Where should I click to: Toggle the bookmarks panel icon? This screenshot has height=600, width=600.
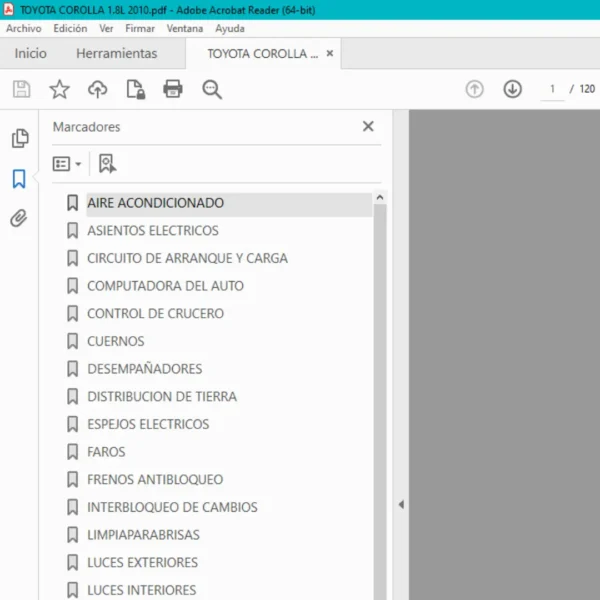pyautogui.click(x=19, y=179)
